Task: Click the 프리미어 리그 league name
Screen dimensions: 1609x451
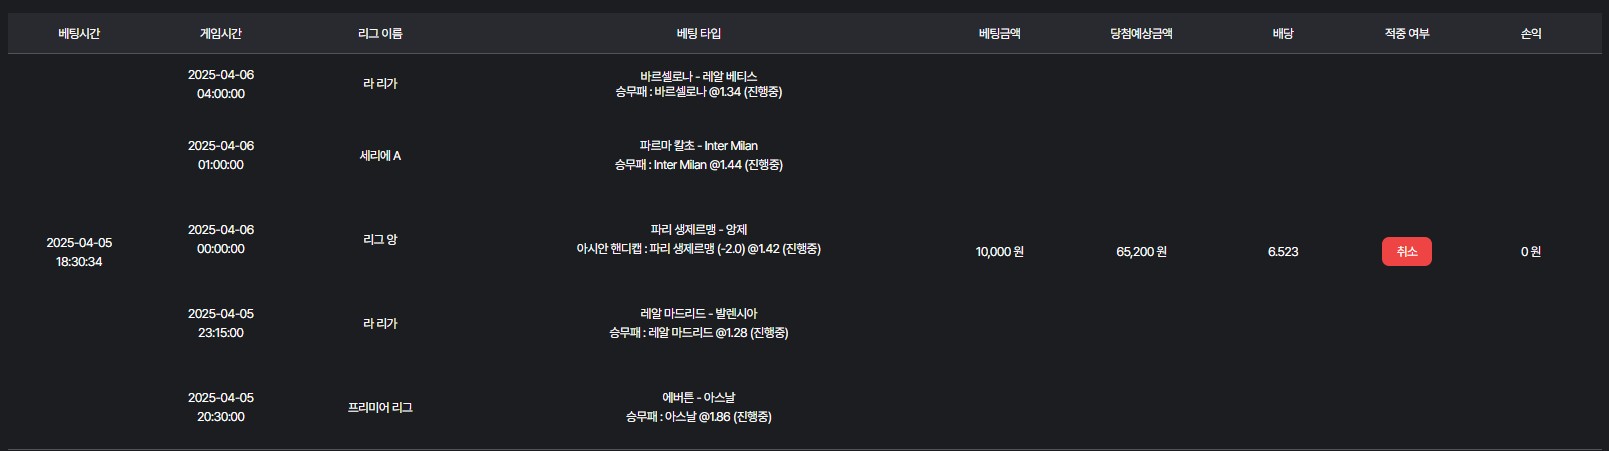Action: pyautogui.click(x=380, y=408)
